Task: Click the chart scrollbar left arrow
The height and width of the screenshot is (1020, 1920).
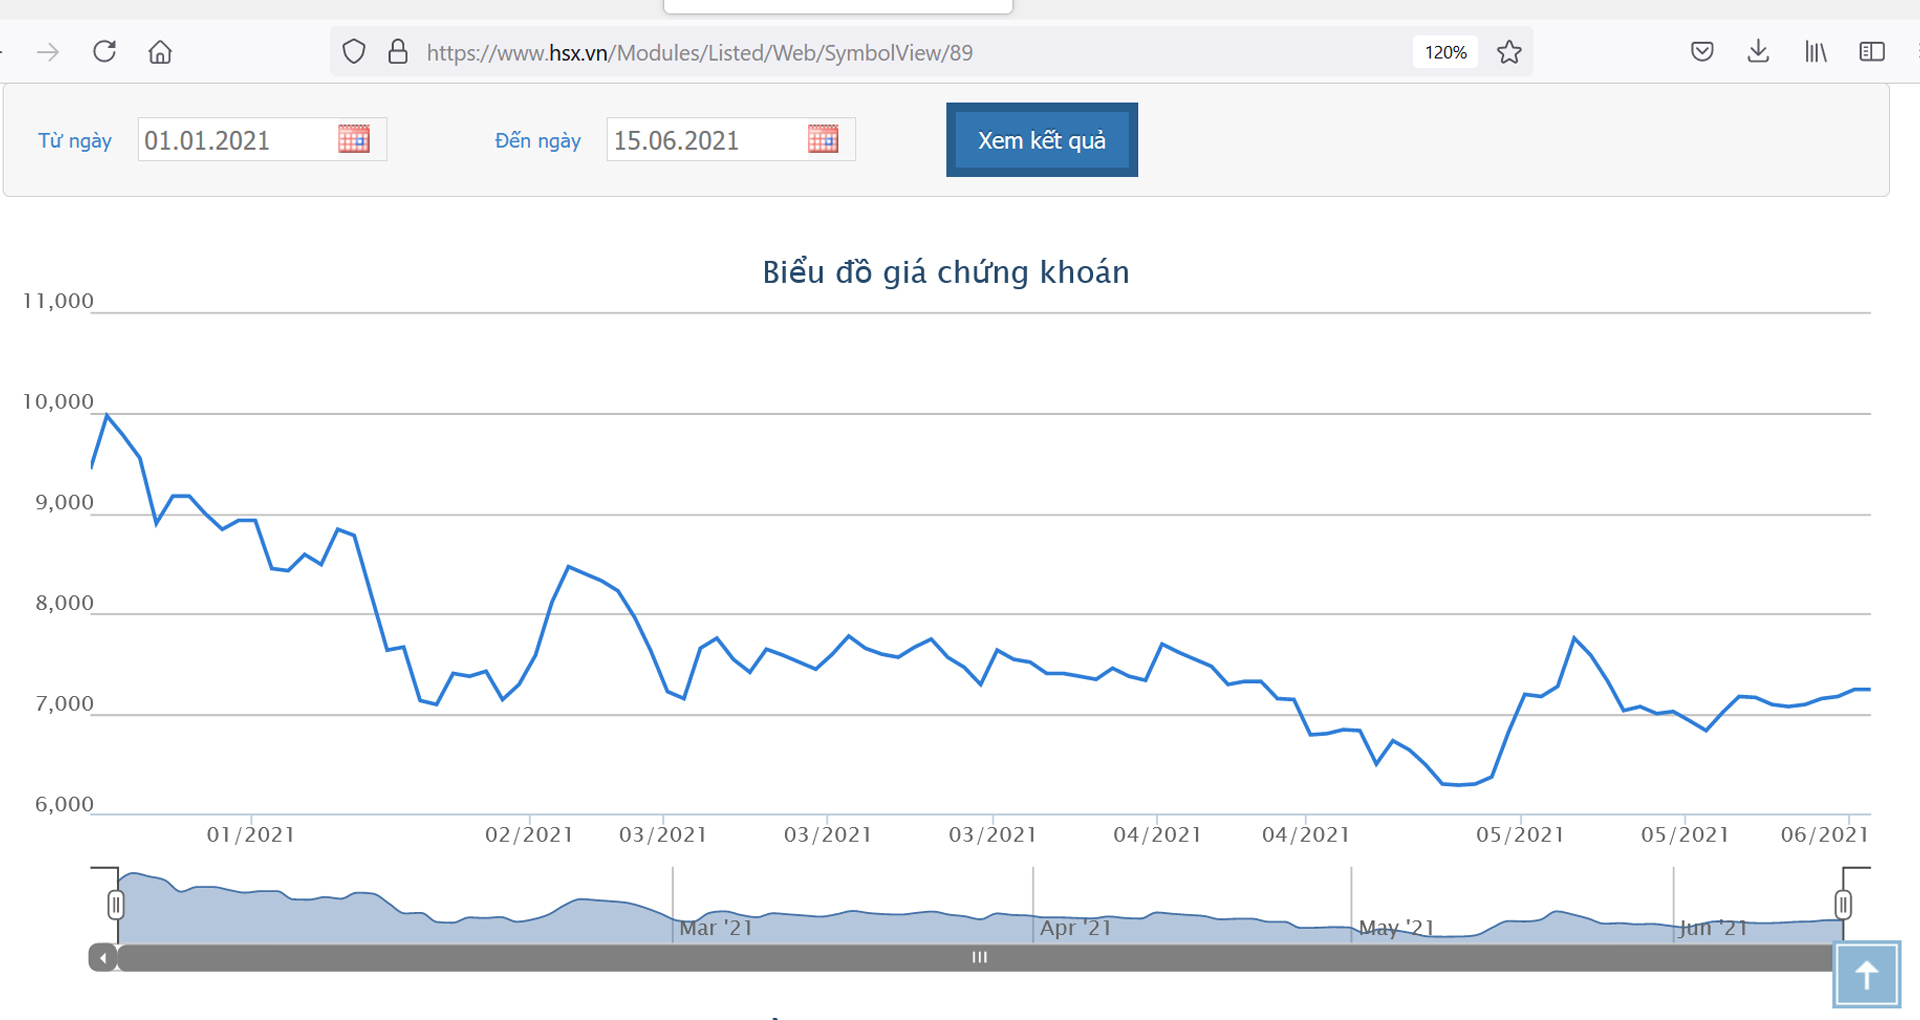Action: 103,958
